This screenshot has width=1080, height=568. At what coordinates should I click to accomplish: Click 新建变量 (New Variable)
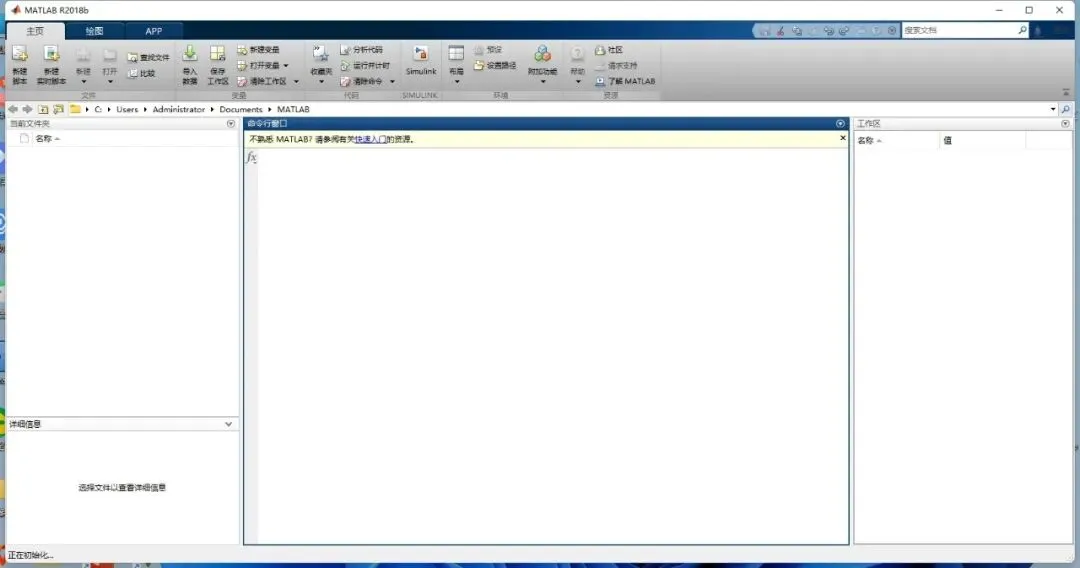tap(258, 50)
